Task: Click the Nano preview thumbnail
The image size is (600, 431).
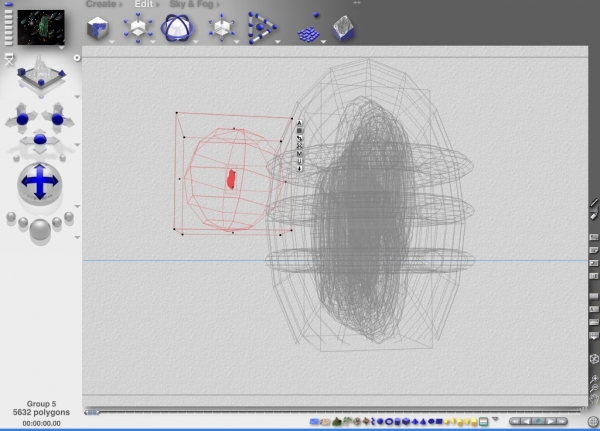Action: point(41,27)
